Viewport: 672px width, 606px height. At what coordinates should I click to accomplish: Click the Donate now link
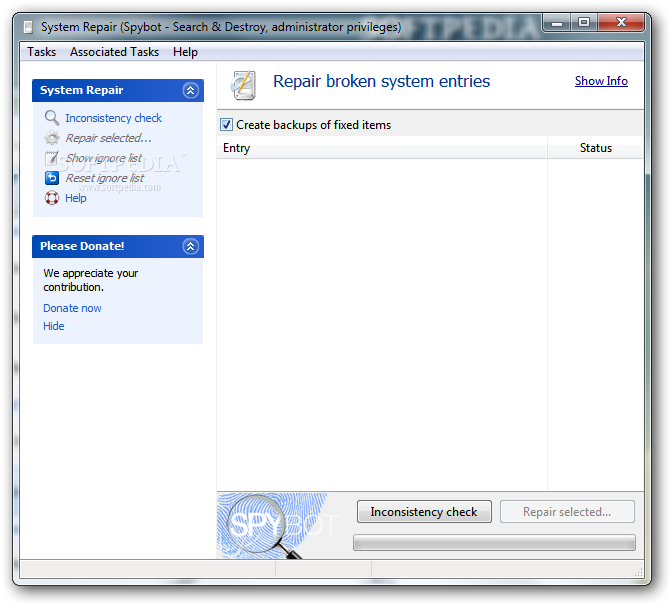coord(72,308)
